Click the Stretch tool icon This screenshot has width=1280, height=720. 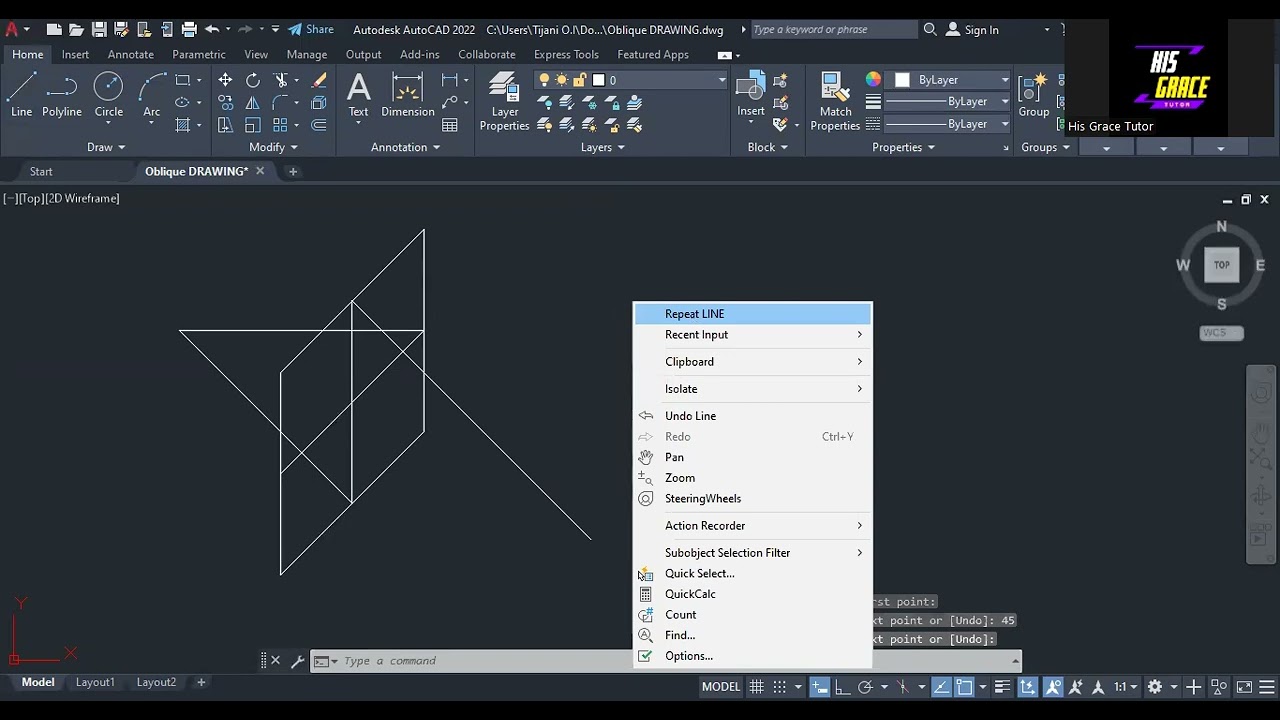pyautogui.click(x=225, y=125)
